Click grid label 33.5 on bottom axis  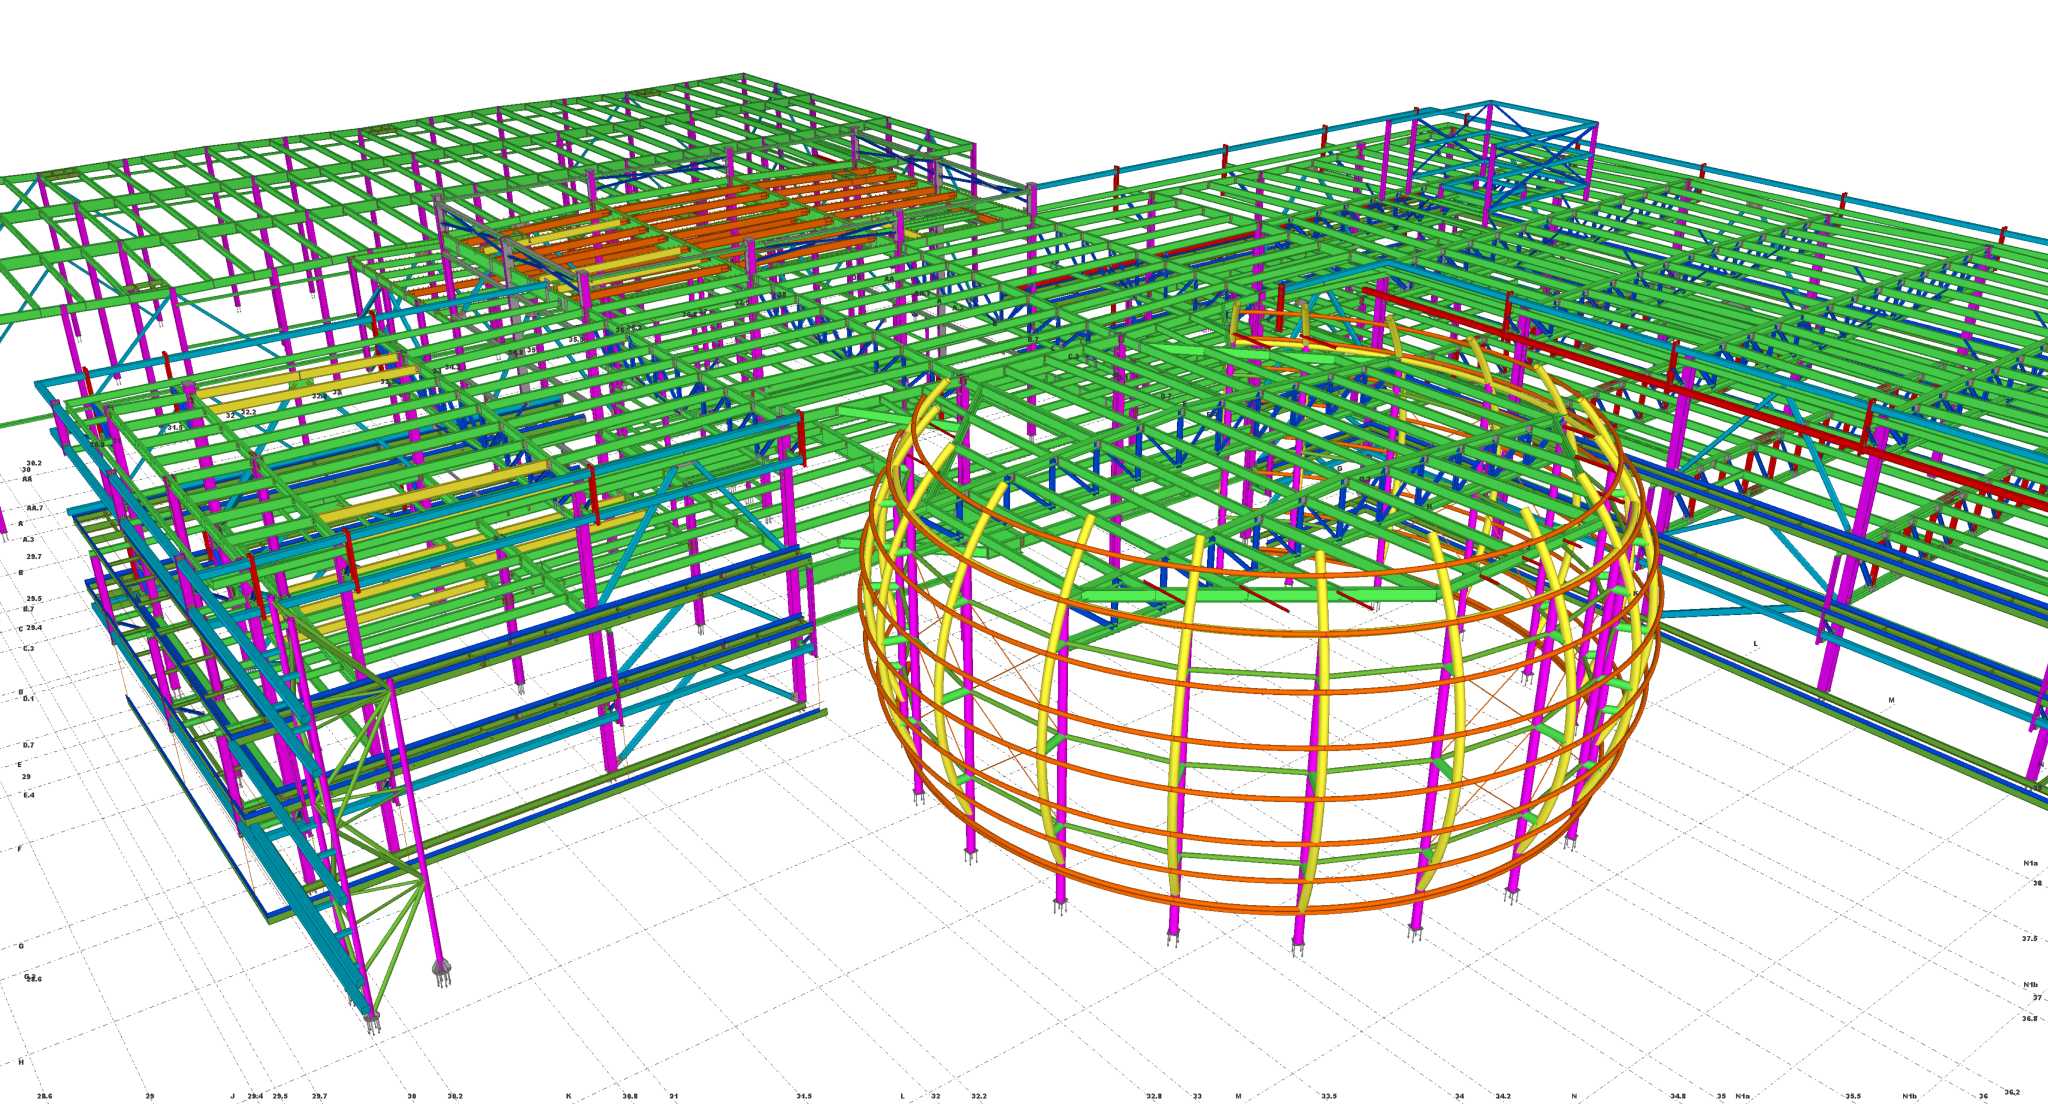coord(1328,1096)
